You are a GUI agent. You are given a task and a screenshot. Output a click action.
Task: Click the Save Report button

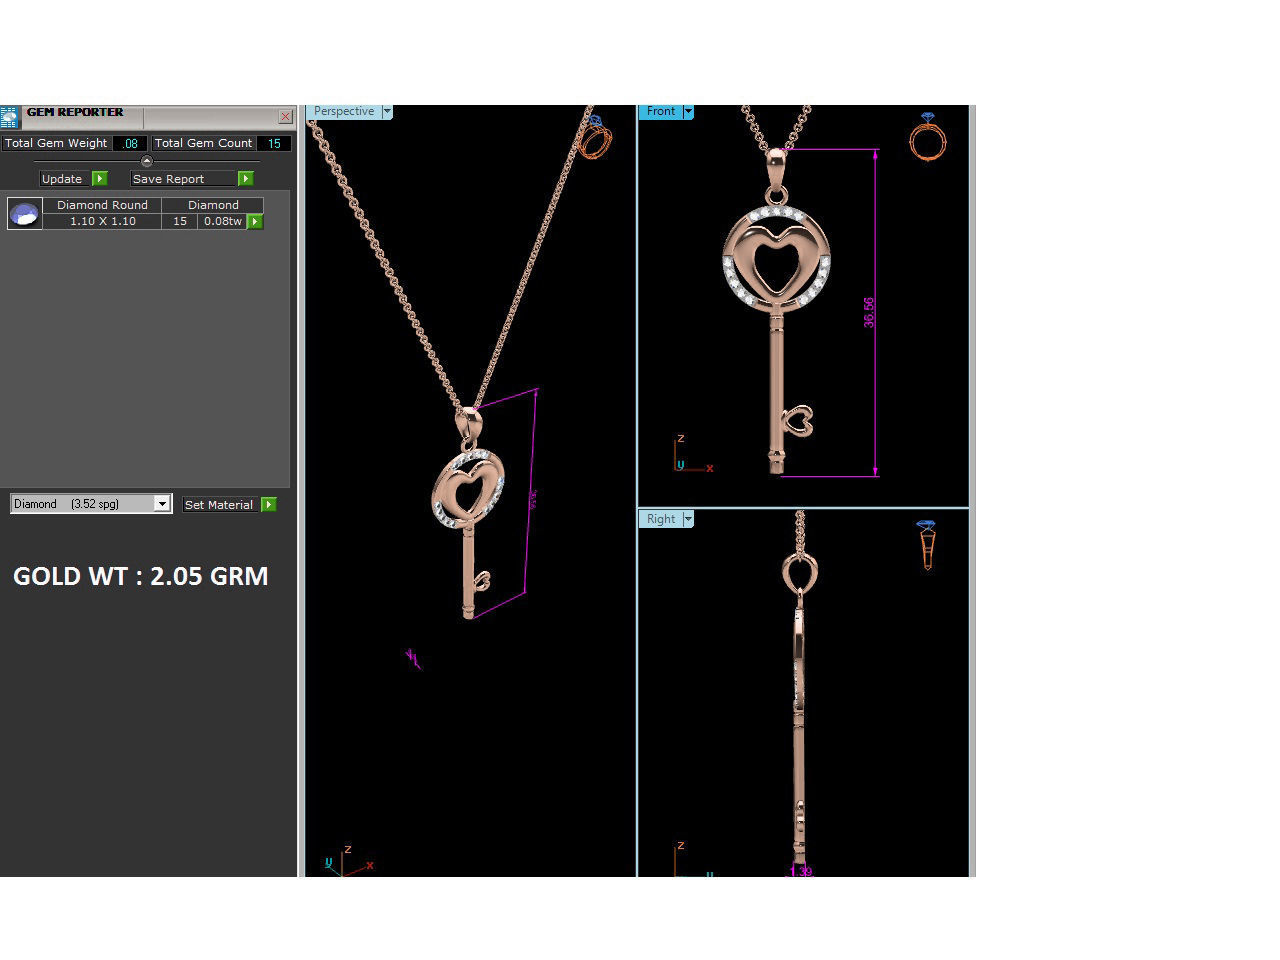pos(183,179)
